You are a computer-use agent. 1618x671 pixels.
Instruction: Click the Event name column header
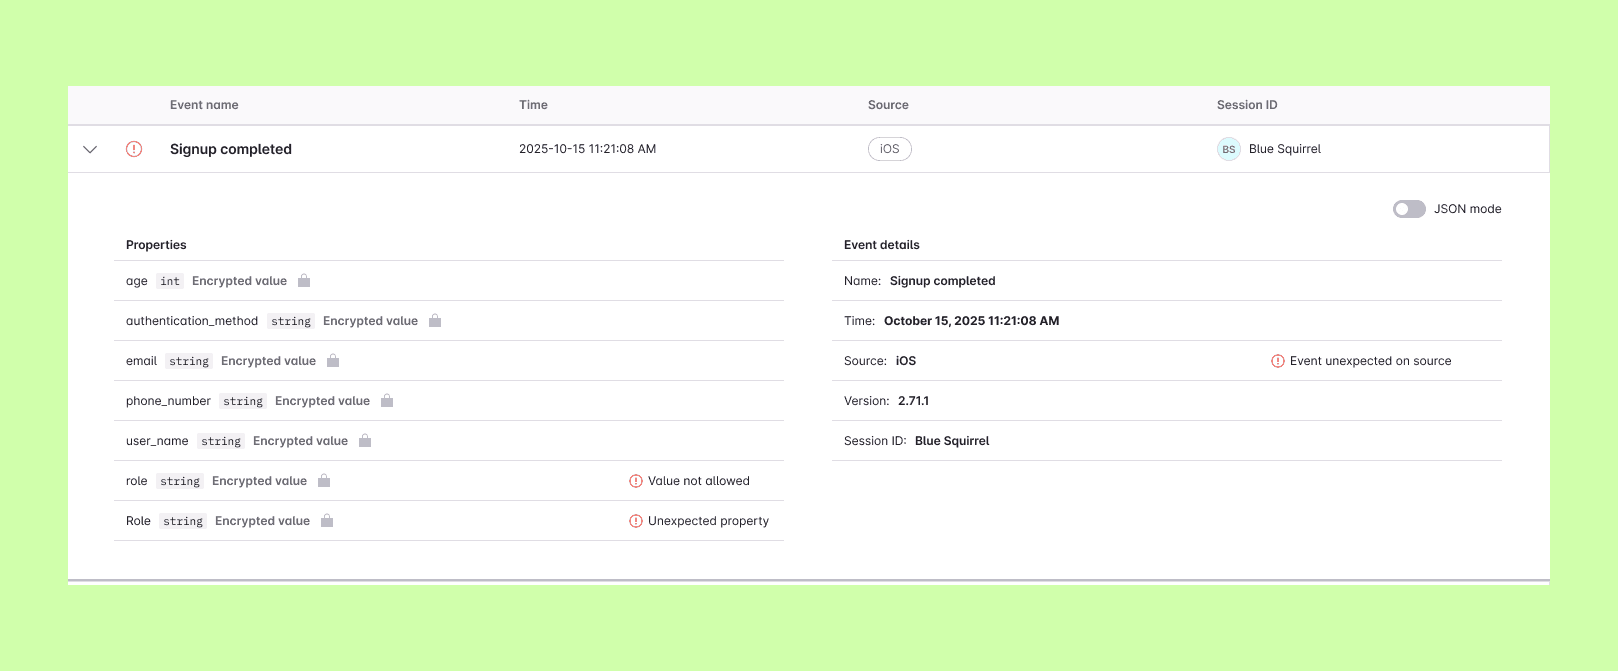click(x=204, y=105)
